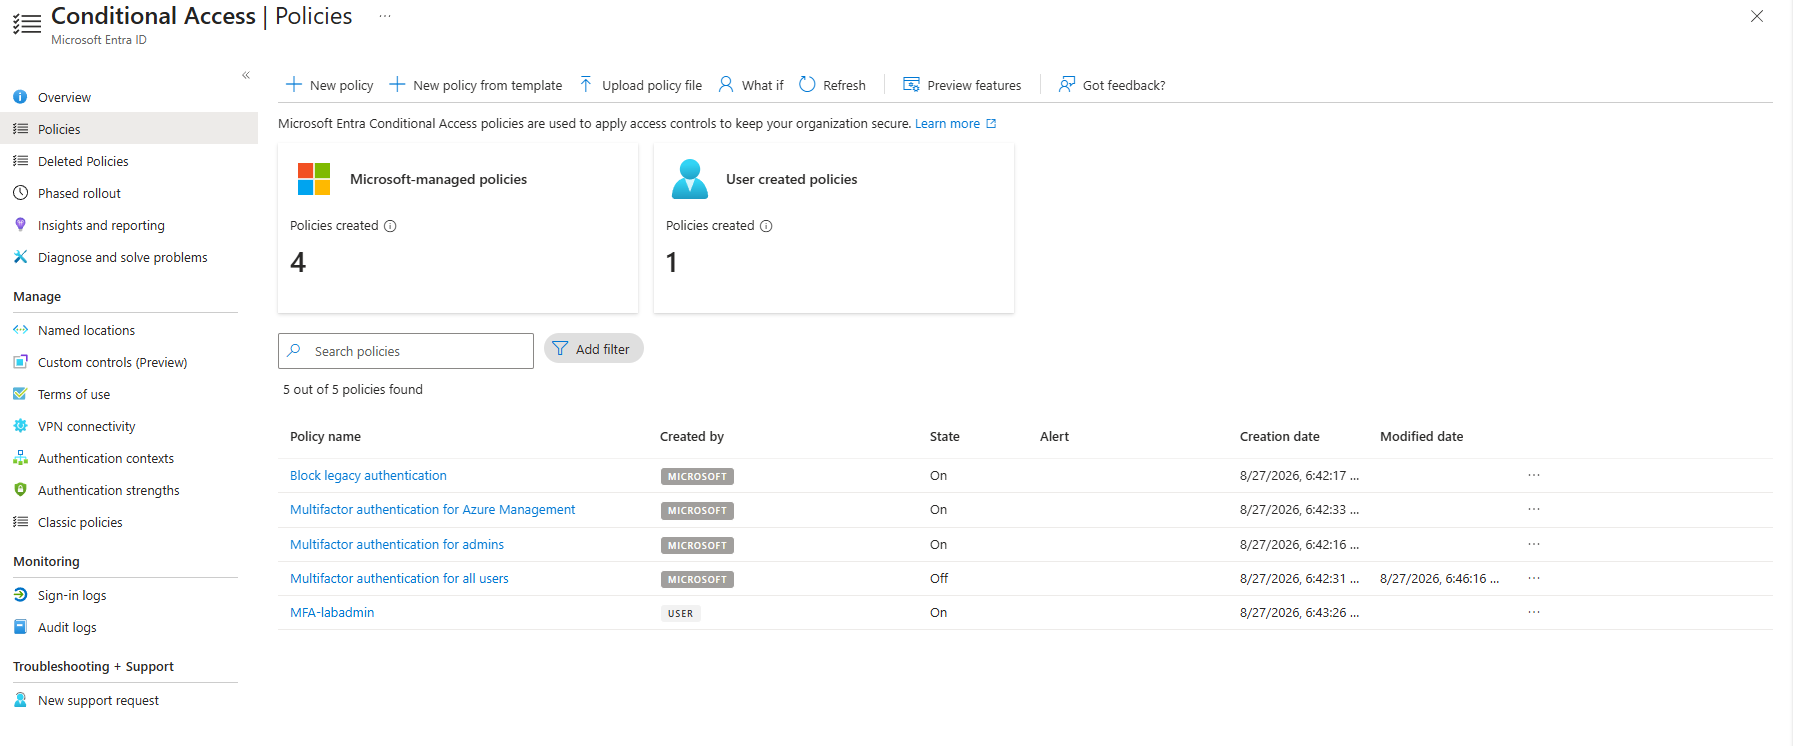This screenshot has width=1795, height=746.
Task: Open more options for Block legacy authentication
Action: [x=1534, y=475]
